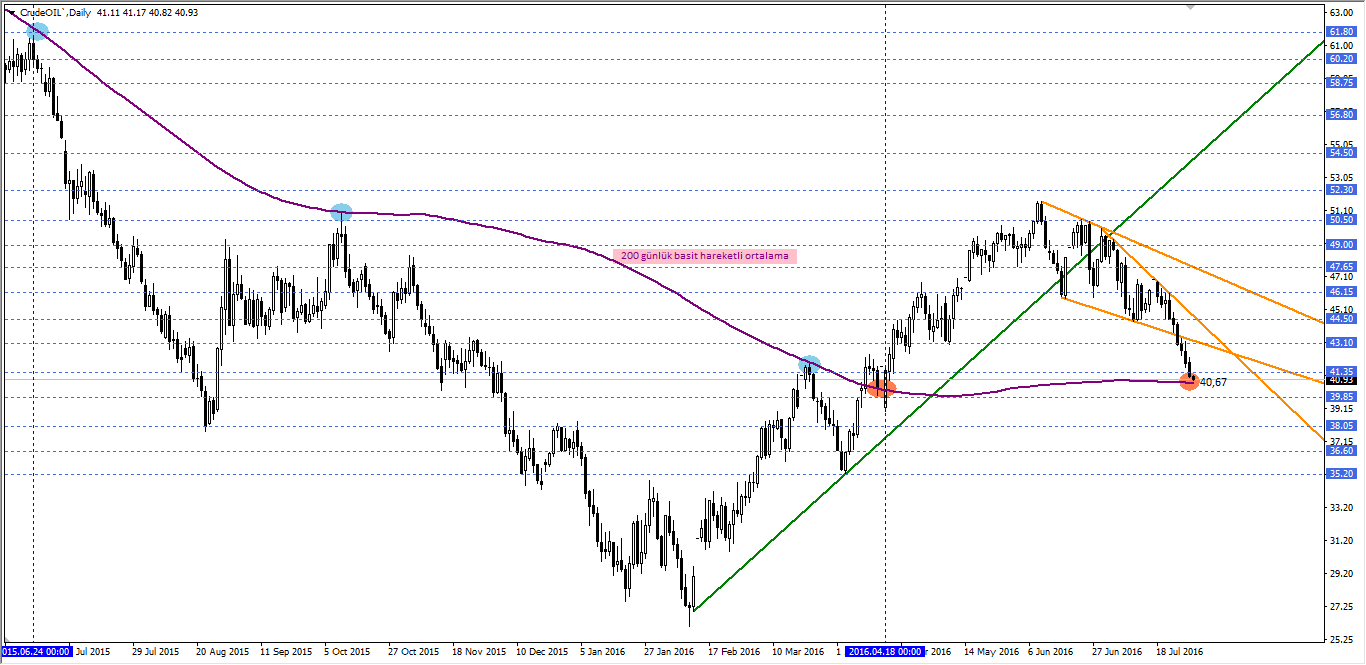This screenshot has height=665, width=1366.
Task: Click the 27 Oct 2015 date label
Action: click(413, 651)
